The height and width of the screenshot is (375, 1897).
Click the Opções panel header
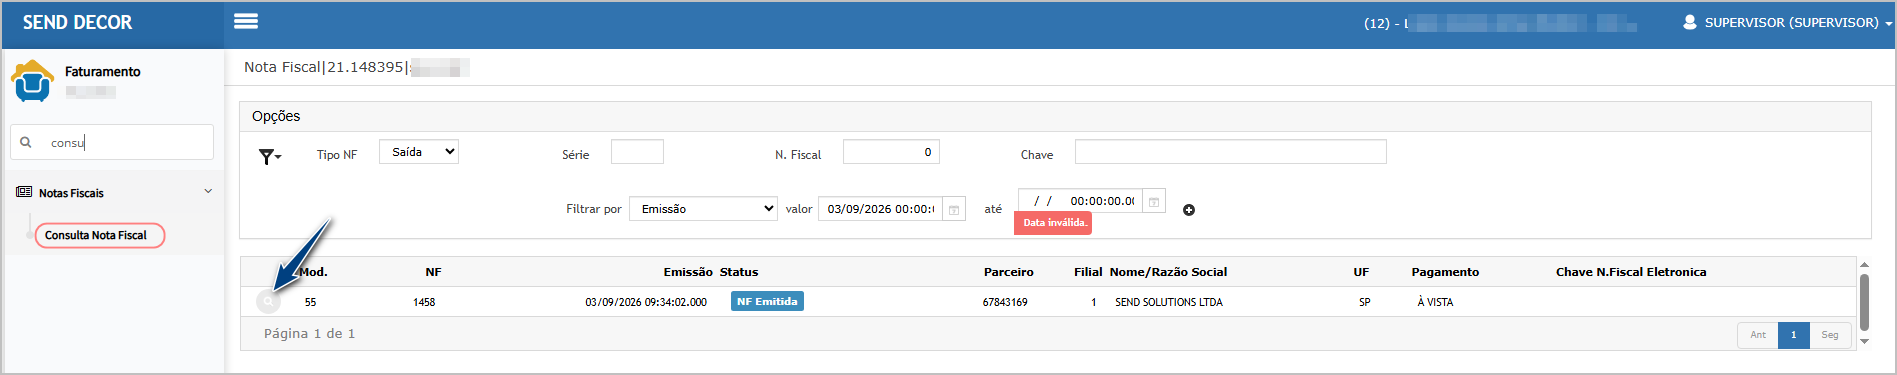(x=1055, y=116)
